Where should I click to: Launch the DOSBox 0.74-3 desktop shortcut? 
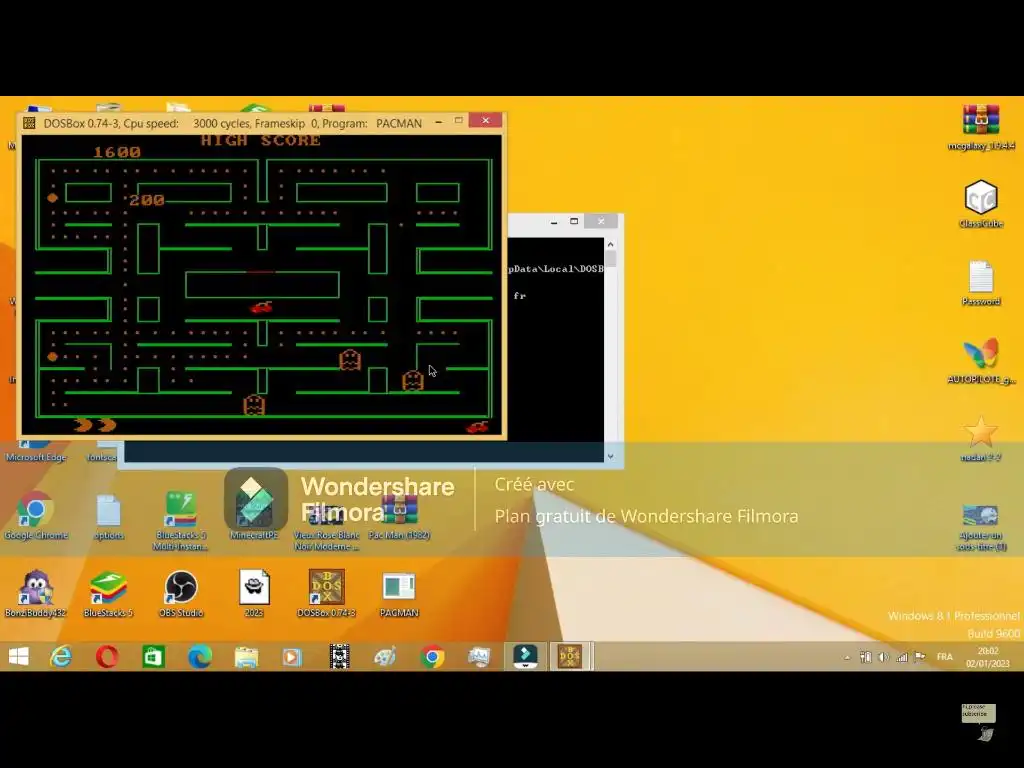(x=327, y=593)
